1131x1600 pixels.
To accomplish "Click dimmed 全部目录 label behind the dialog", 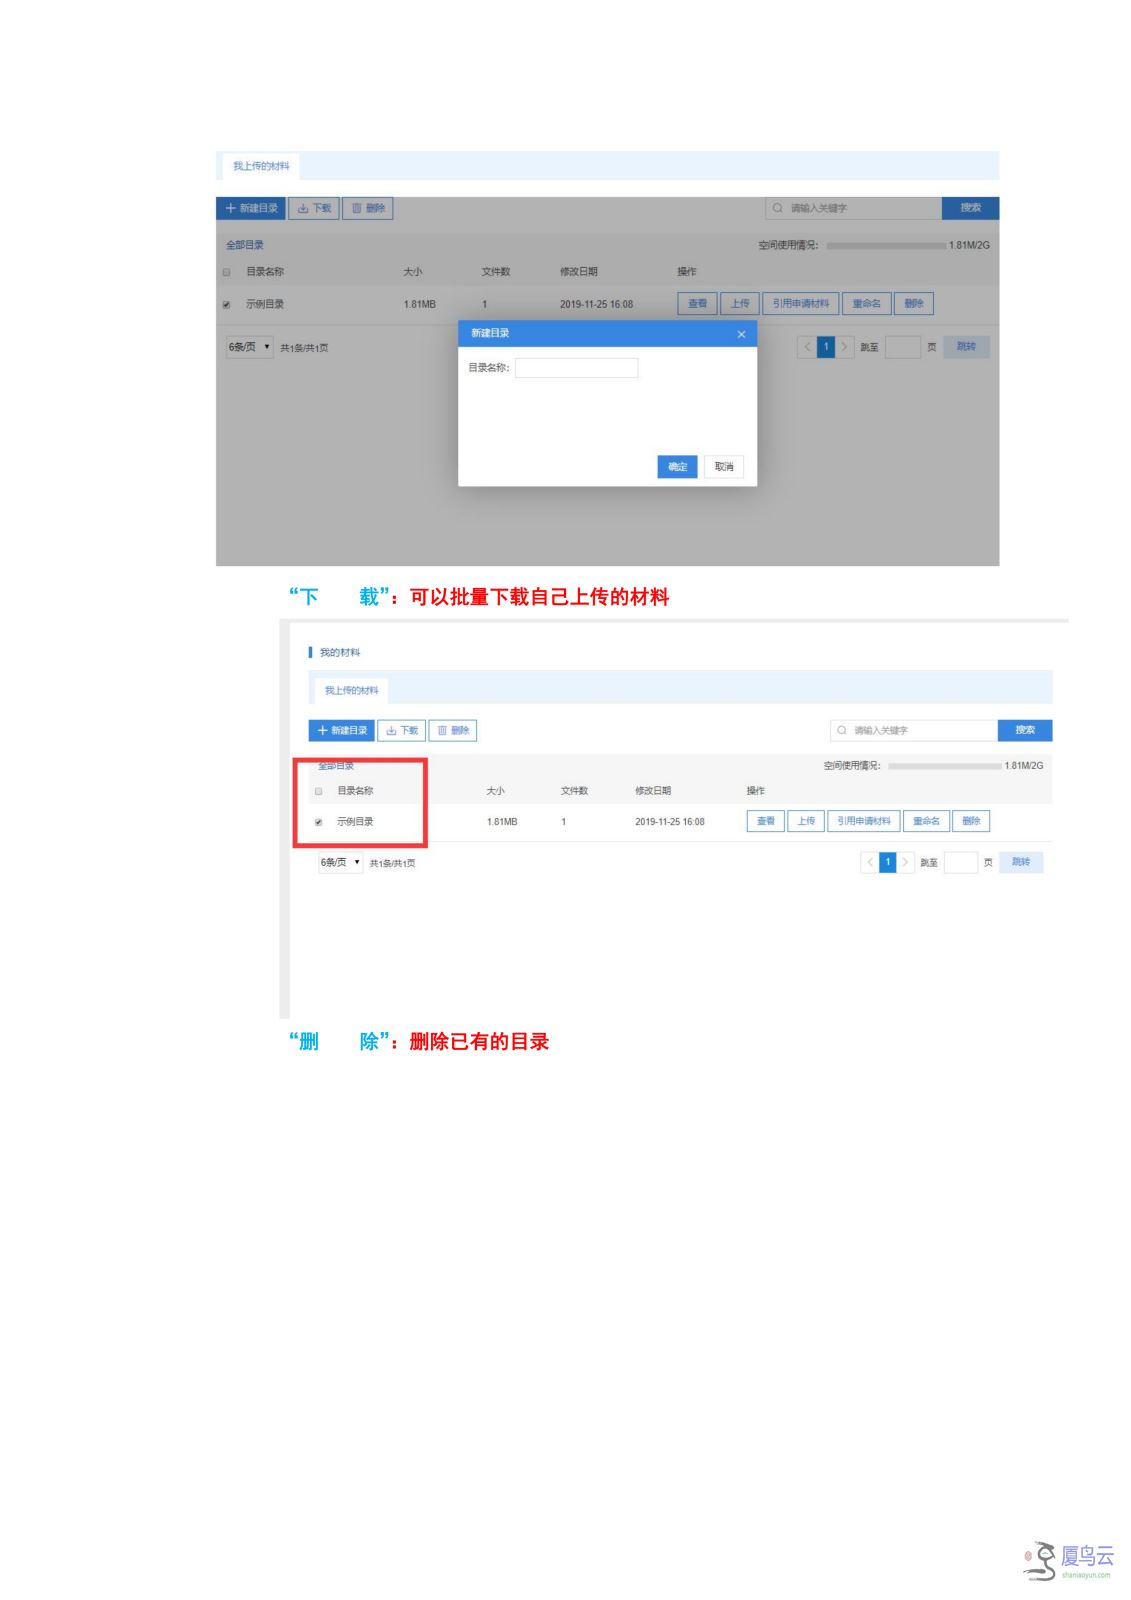I will coord(245,245).
